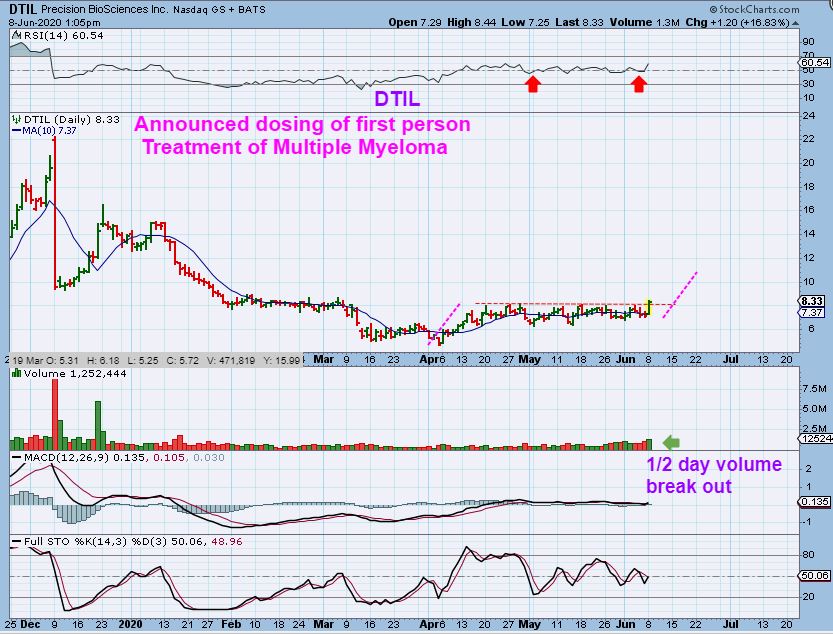Click the High 8.44 quote value
Screen dimensions: 833x634
point(471,22)
